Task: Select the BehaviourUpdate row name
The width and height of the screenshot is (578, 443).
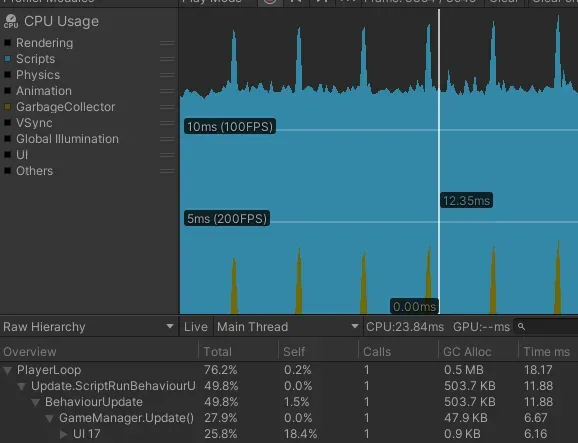Action: click(94, 402)
